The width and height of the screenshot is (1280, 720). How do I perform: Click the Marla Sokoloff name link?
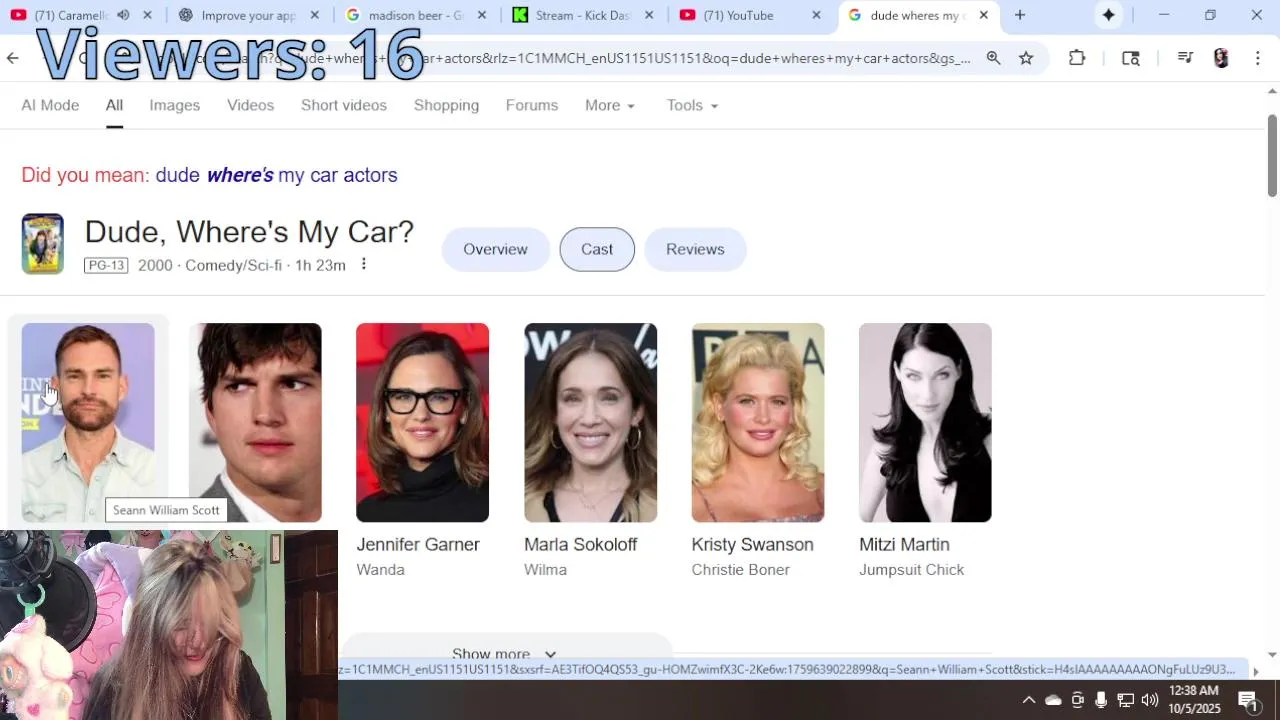(x=580, y=544)
